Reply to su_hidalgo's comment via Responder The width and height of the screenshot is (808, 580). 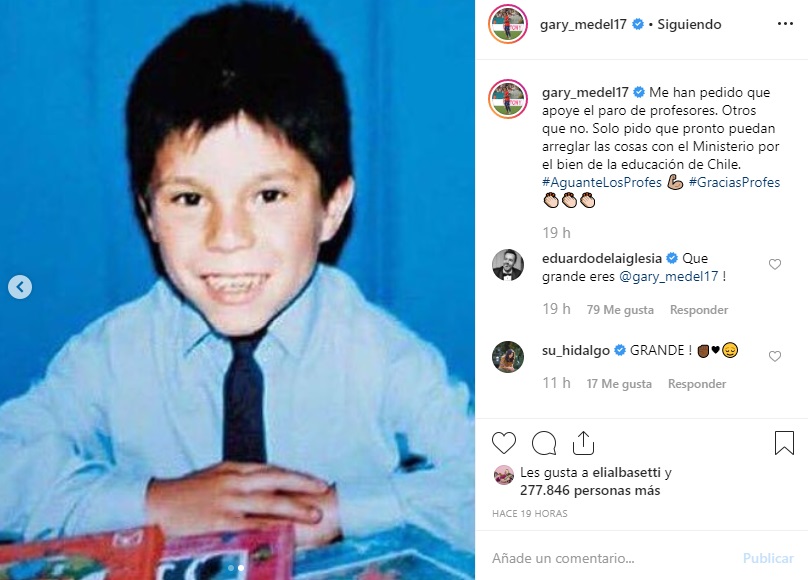coord(697,384)
